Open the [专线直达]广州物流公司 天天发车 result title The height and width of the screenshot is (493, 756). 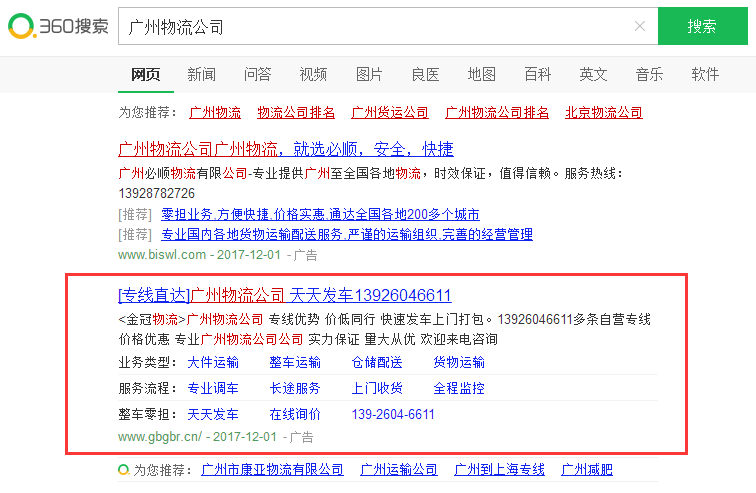pos(284,295)
